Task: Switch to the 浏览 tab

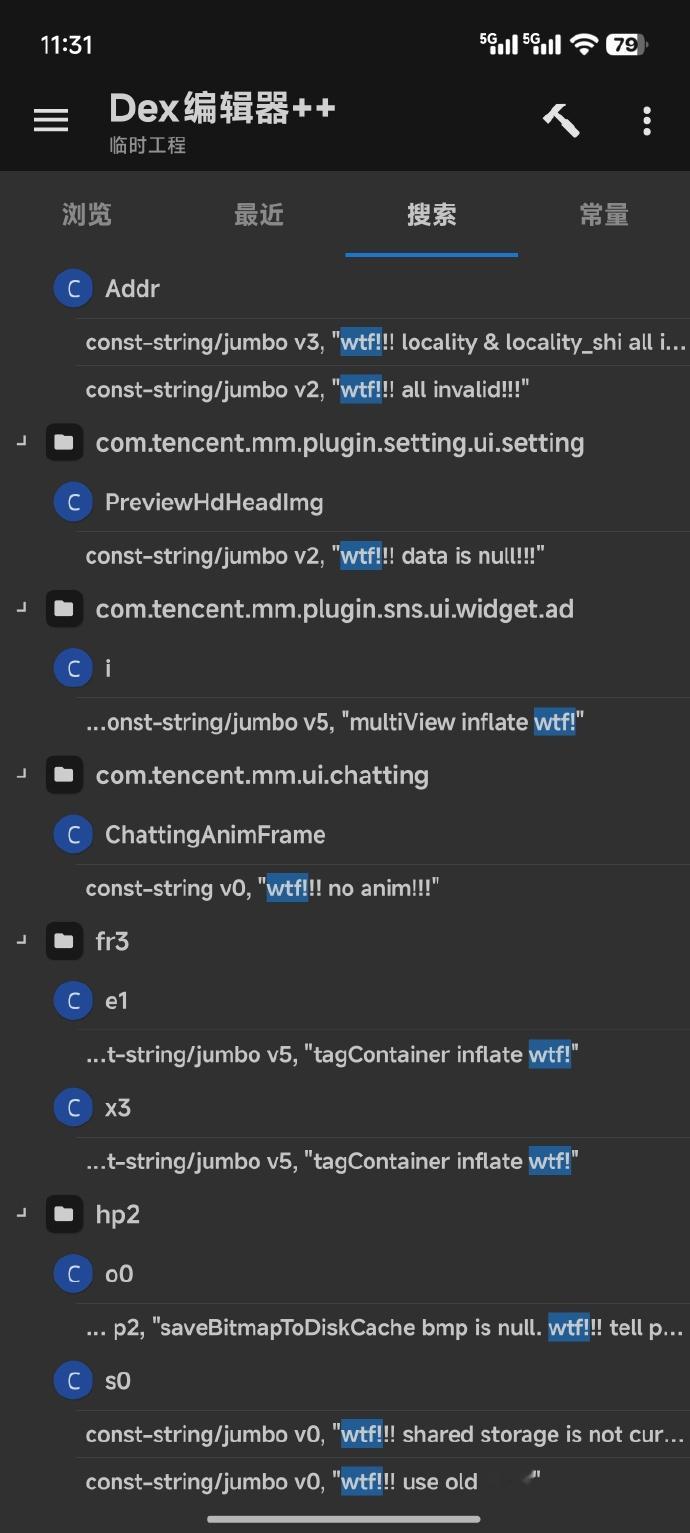Action: [87, 215]
